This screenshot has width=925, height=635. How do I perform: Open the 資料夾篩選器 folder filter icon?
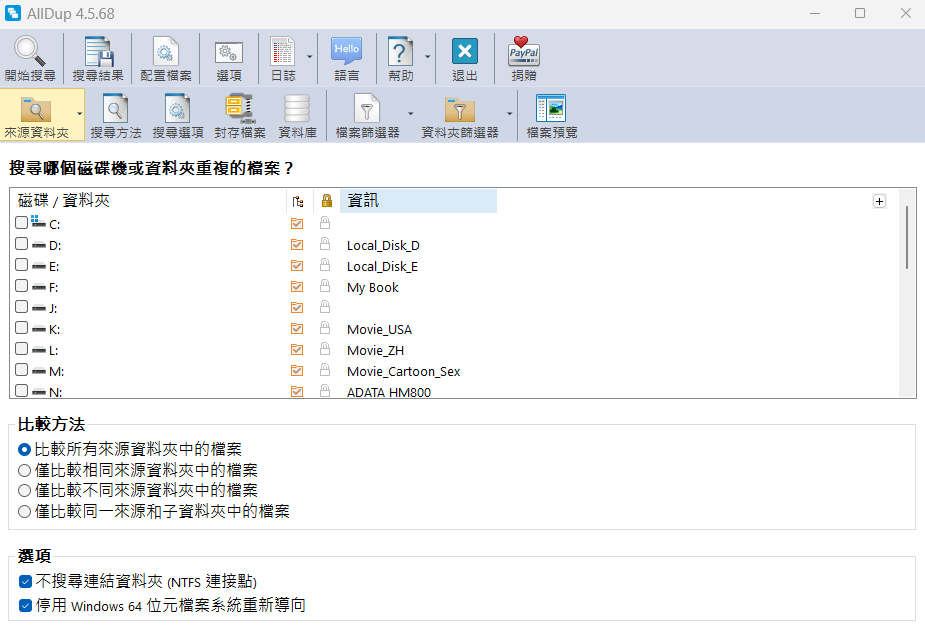(x=460, y=110)
